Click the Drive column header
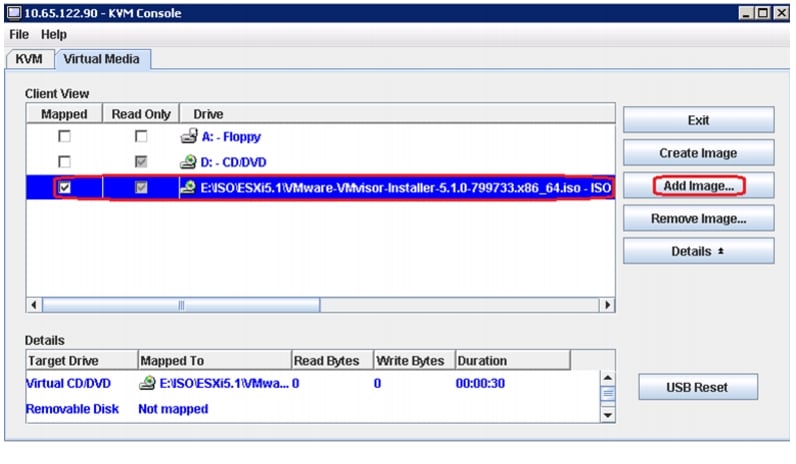Screen dimensions: 796x464 pos(397,114)
